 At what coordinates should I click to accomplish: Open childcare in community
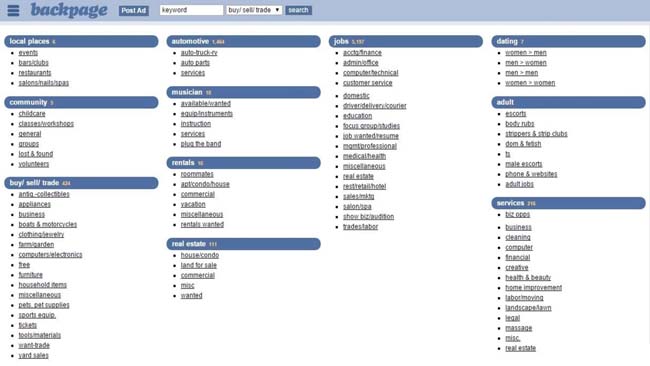tap(32, 114)
